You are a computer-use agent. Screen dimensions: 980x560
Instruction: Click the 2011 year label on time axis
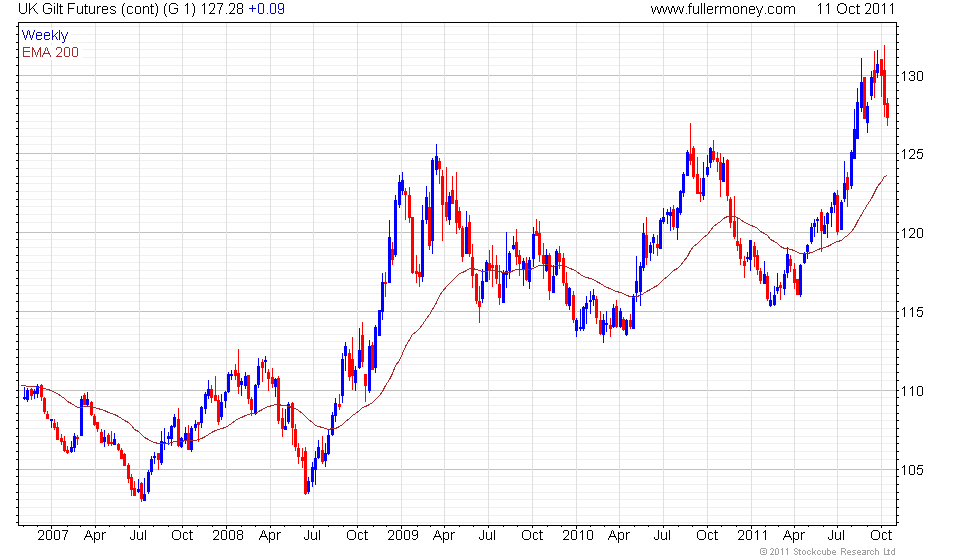752,536
